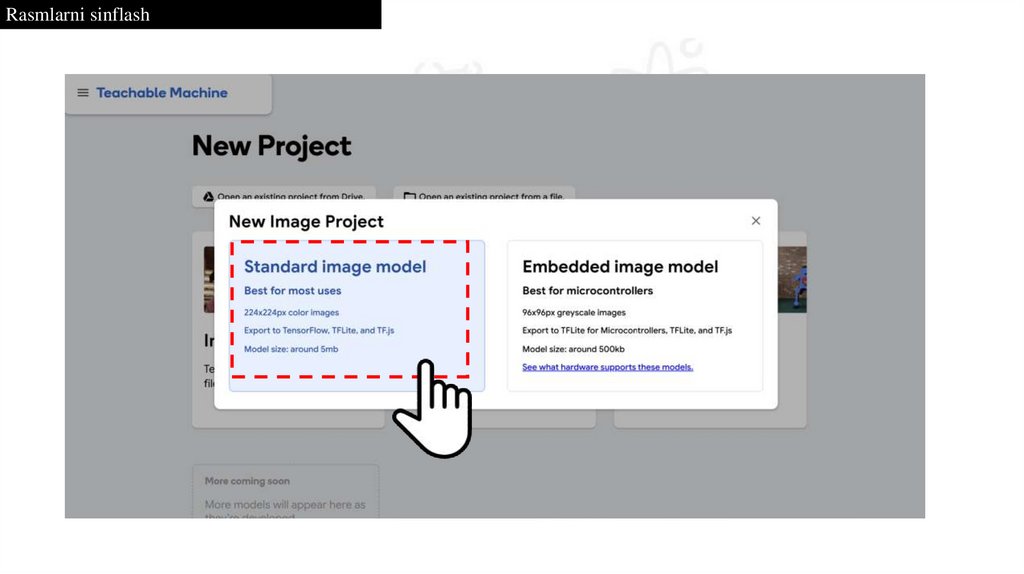
Task: Click the 'Rasmlarni sinflash' slide title
Action: point(78,14)
